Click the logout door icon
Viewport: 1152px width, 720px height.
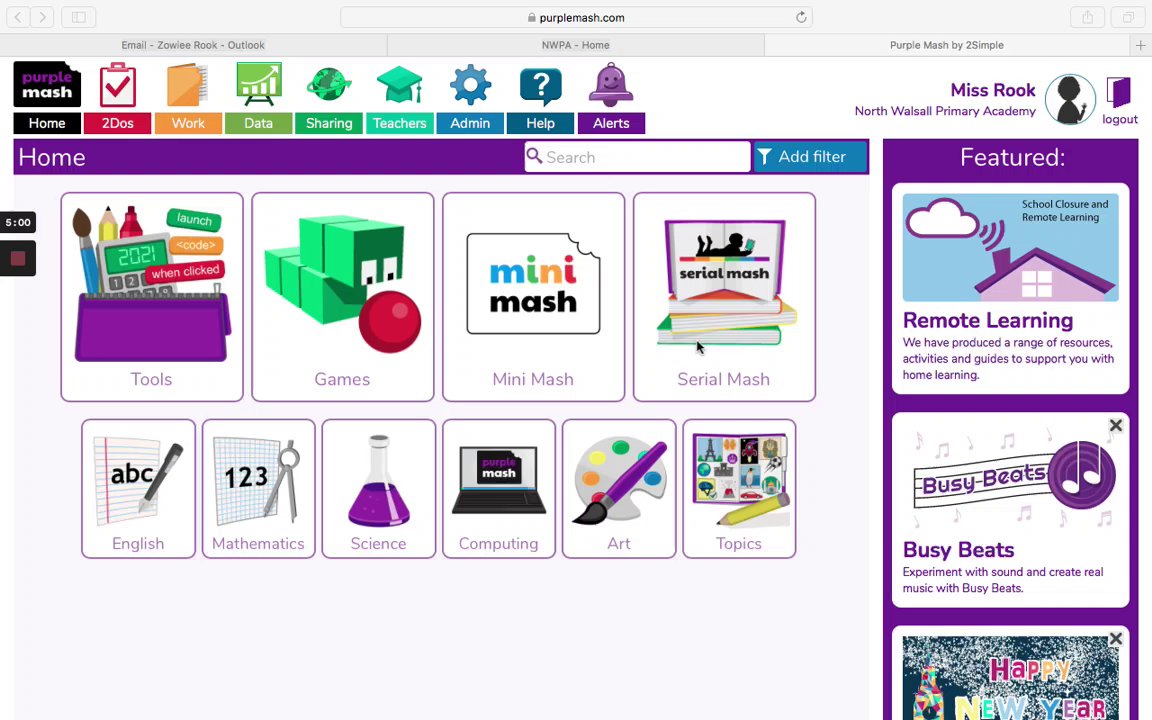point(1119,93)
